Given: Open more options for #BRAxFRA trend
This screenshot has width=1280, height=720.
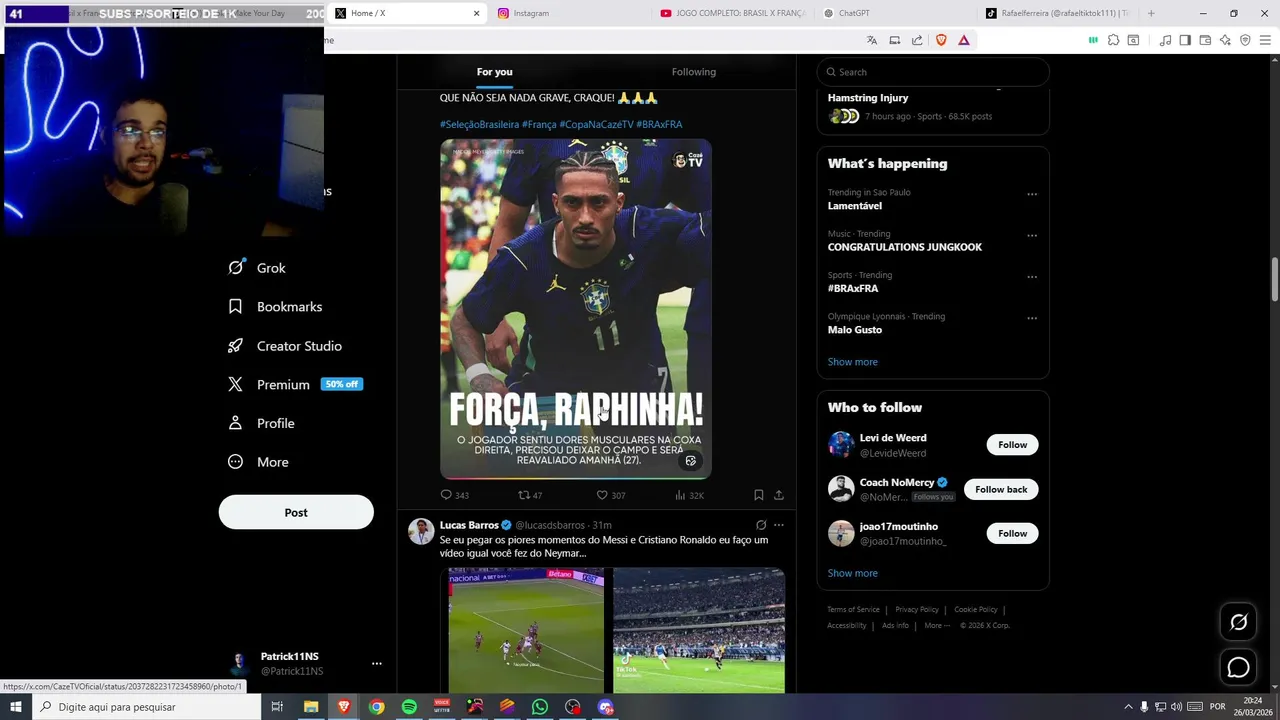Looking at the screenshot, I should click(1032, 277).
